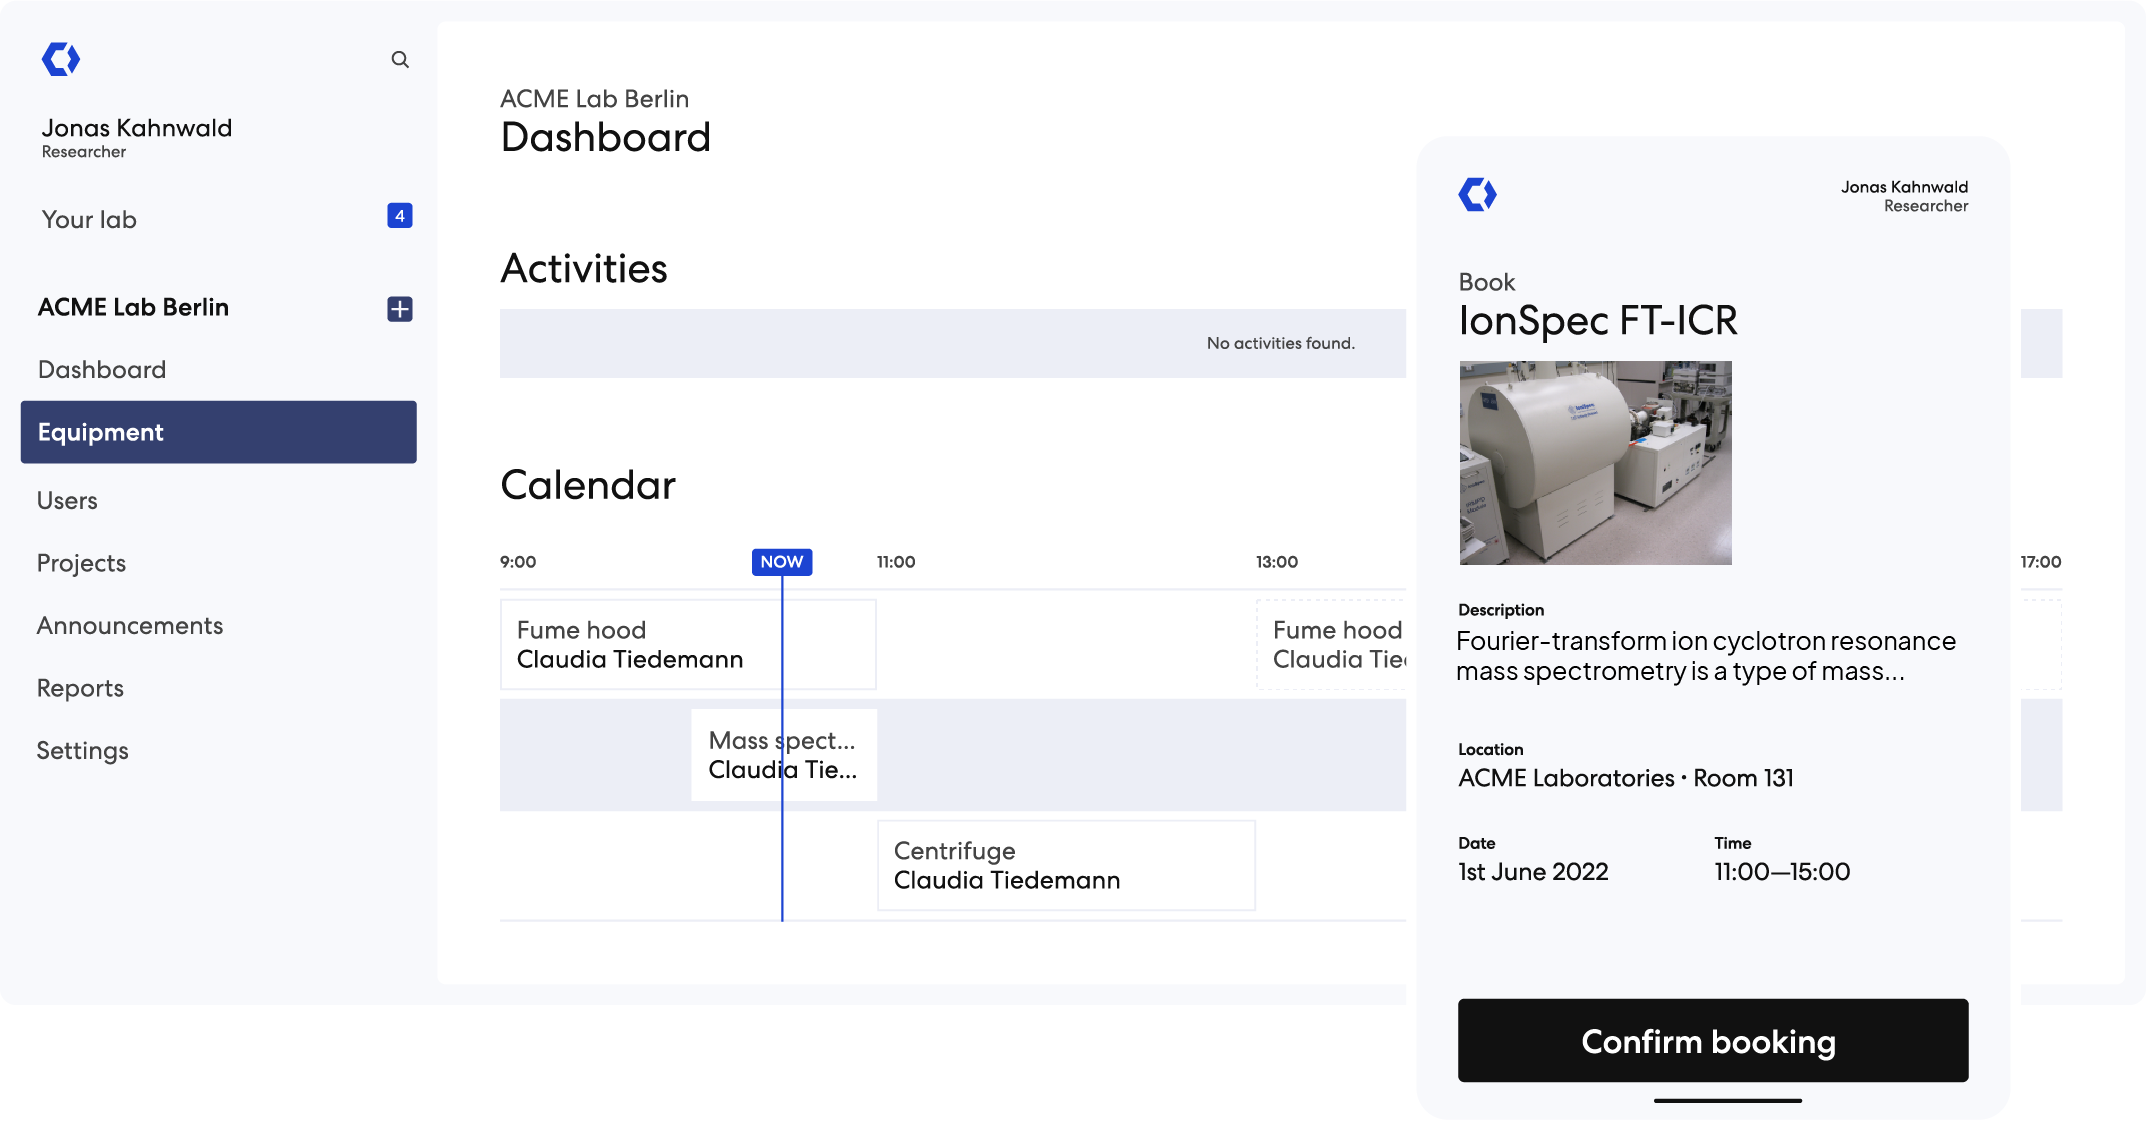Screen dimensions: 2146x1130
Task: Click the blue logo in sidebar header
Action: 61,60
